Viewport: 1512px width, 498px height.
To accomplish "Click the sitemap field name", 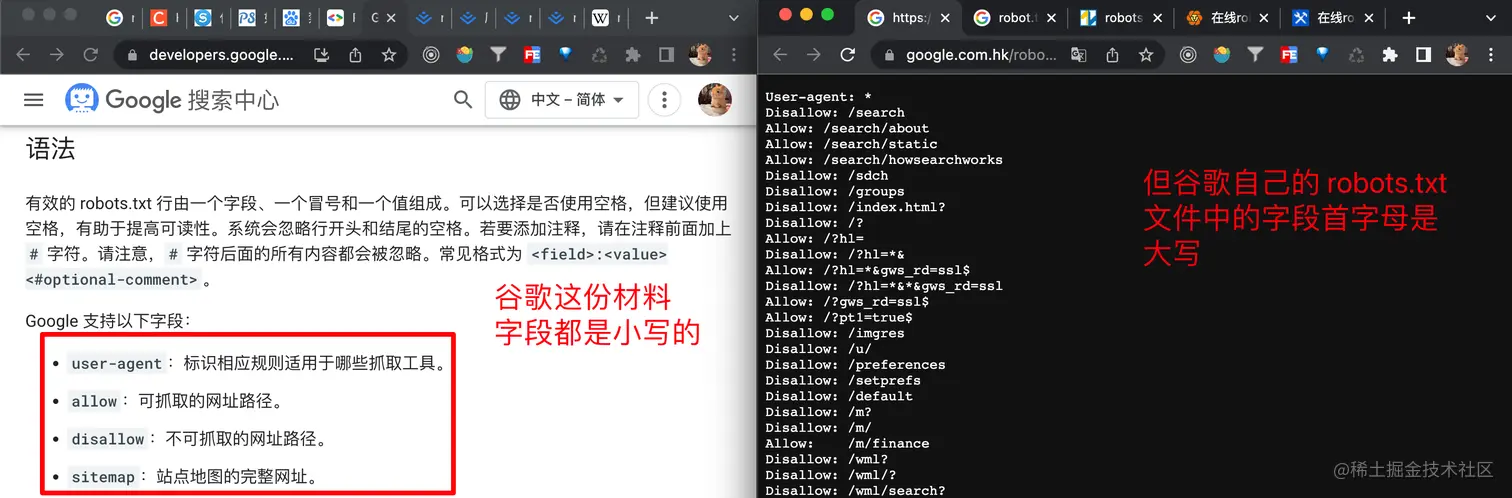I will point(103,477).
